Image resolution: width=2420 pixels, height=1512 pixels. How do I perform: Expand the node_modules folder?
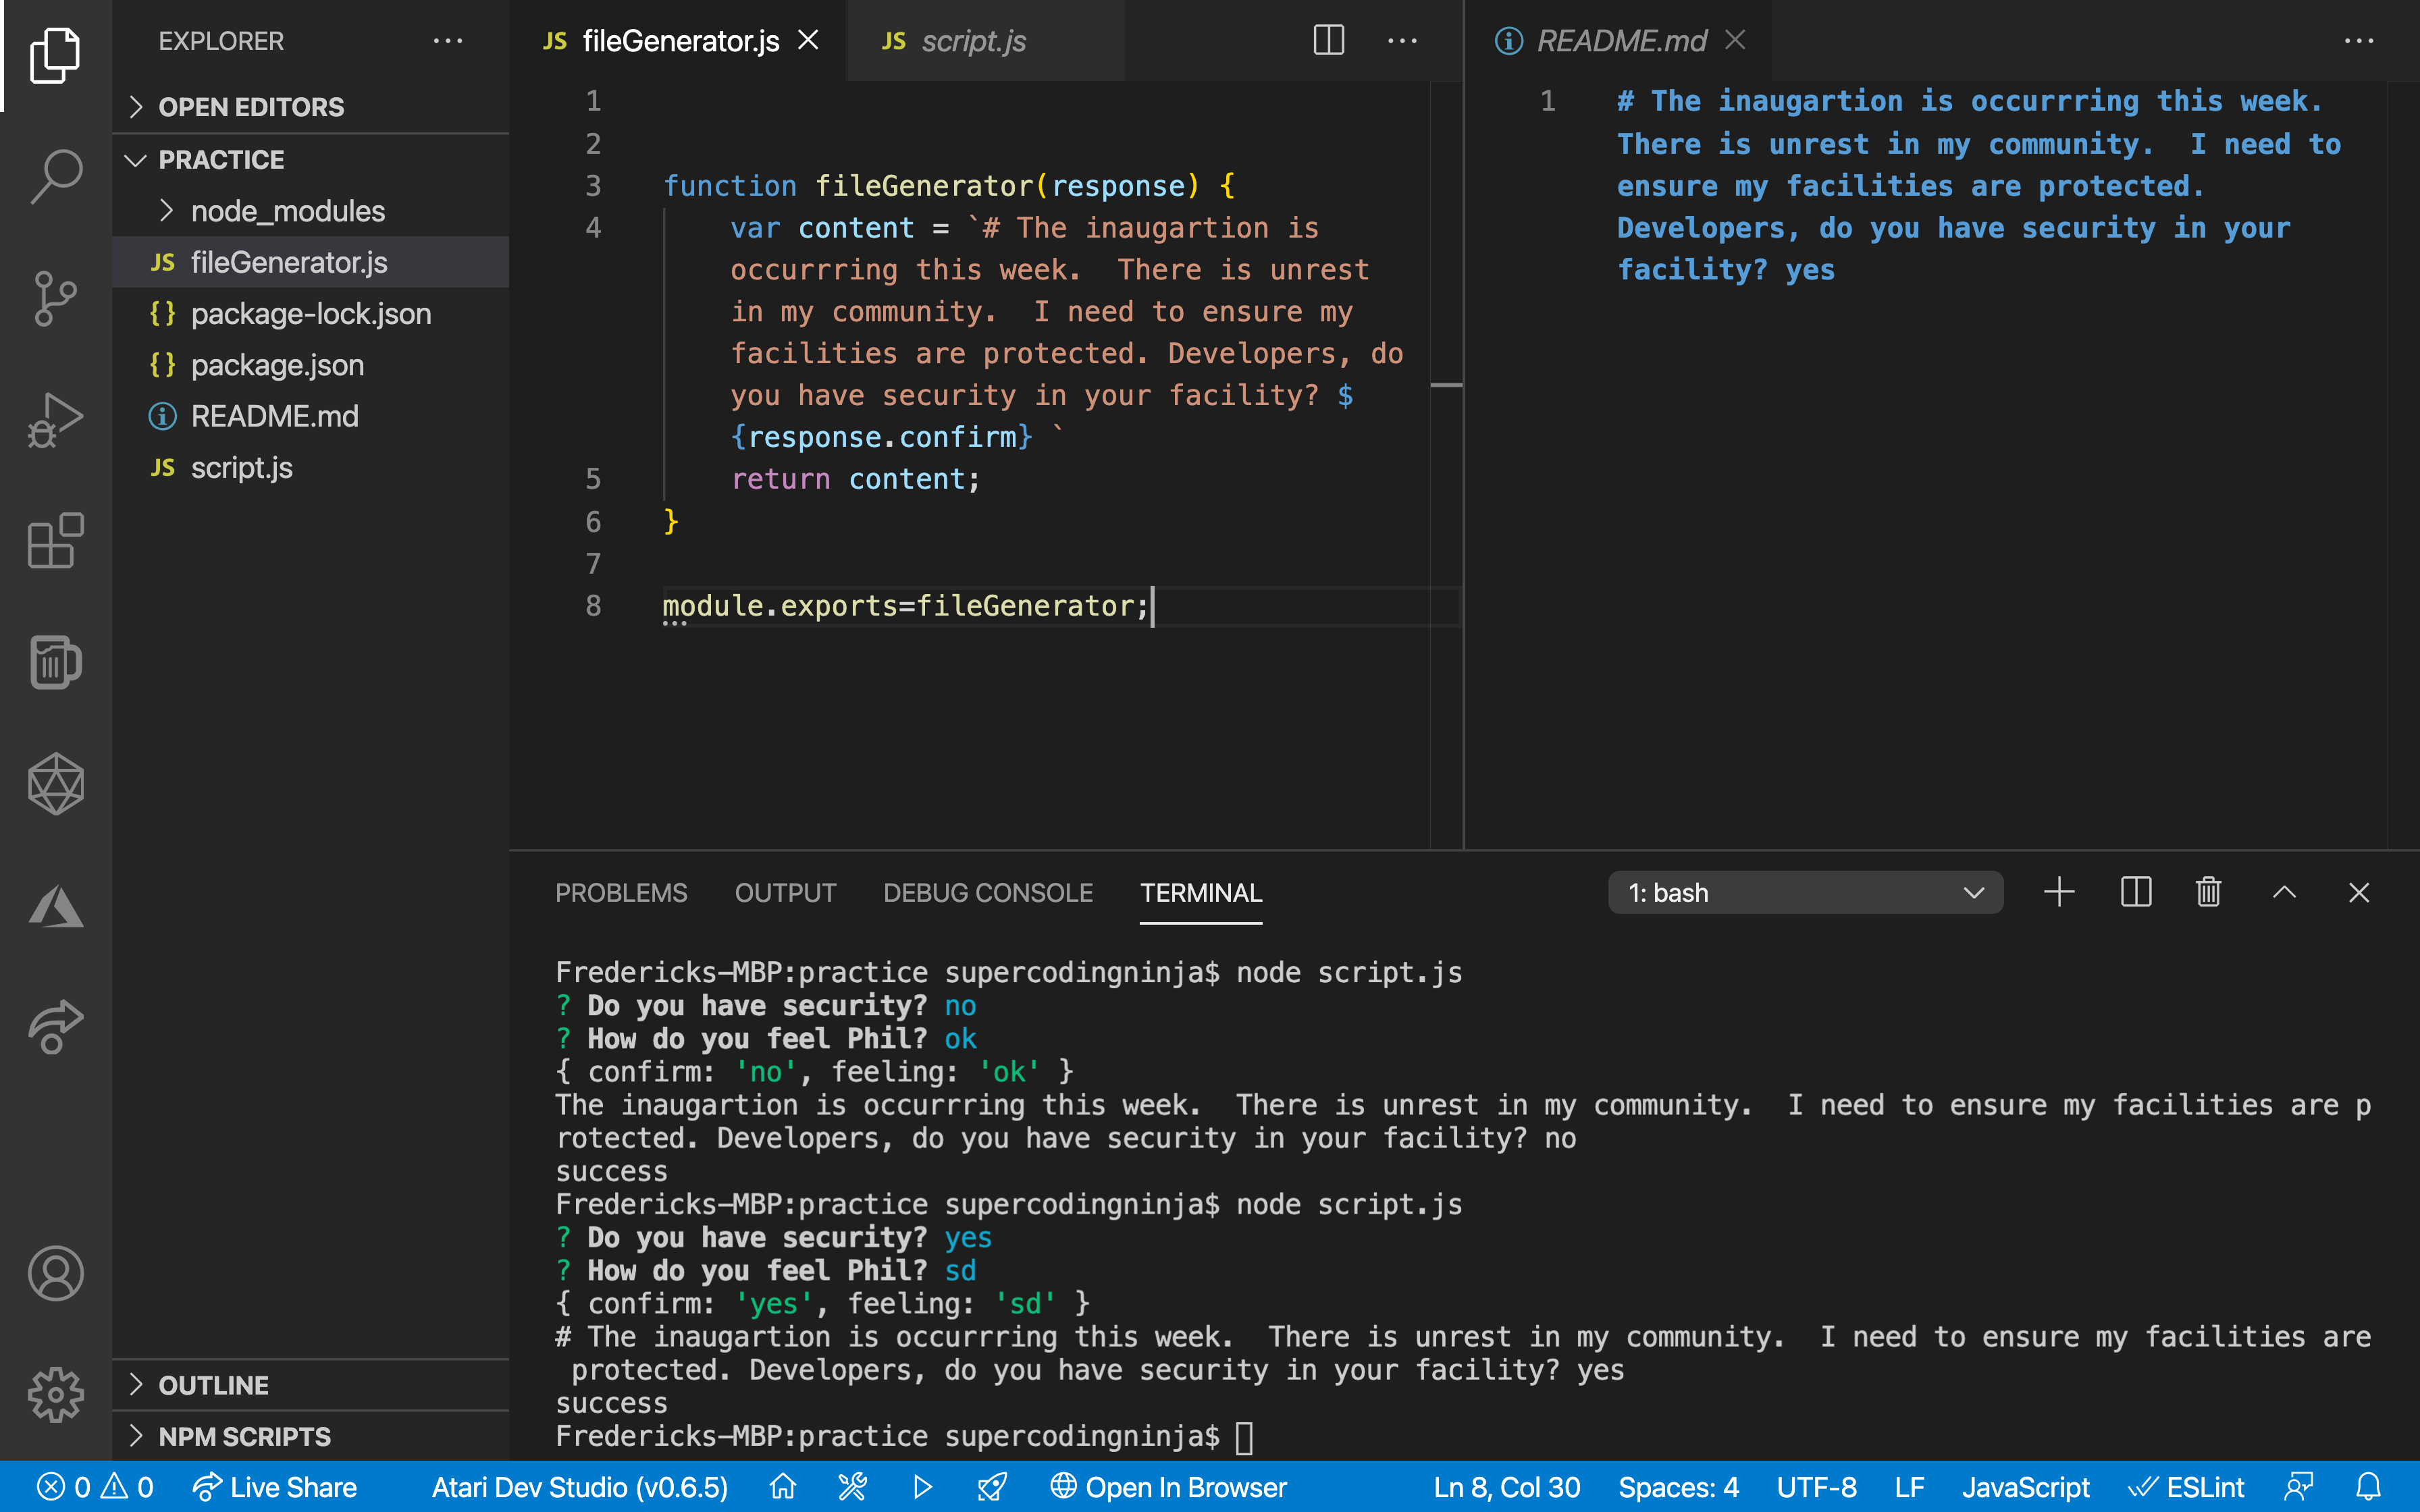click(310, 211)
